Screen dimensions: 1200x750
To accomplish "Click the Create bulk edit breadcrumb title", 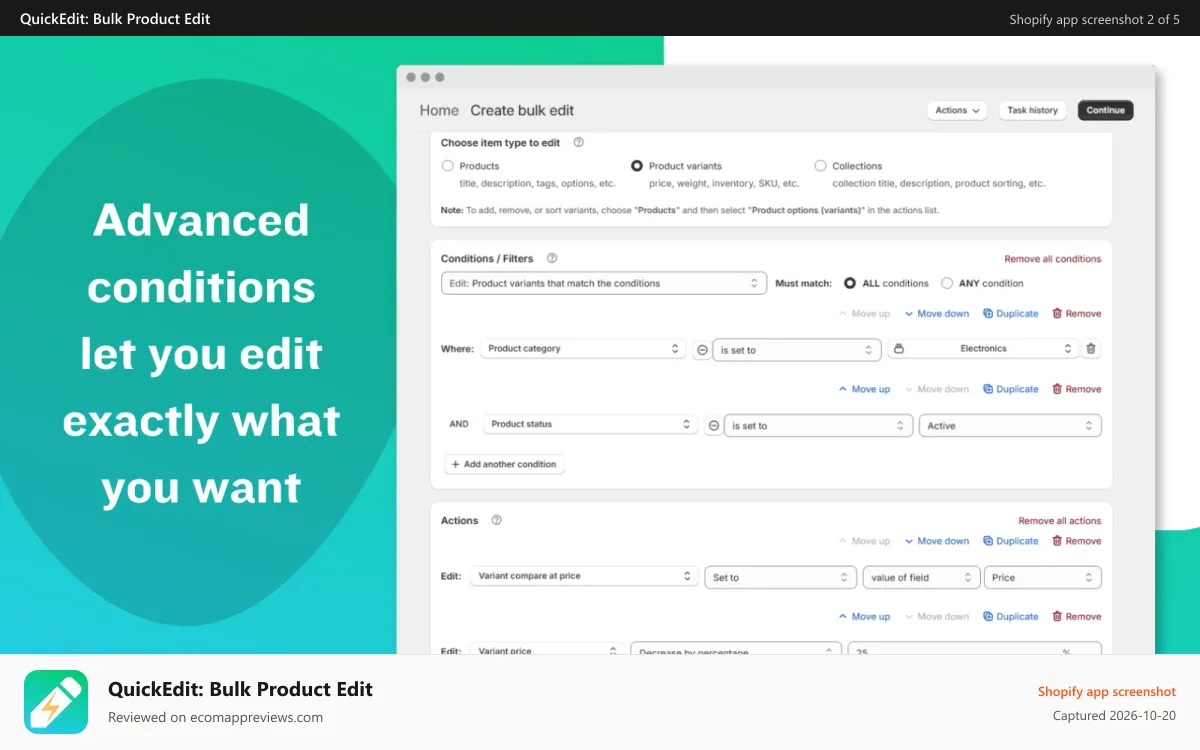I will coord(522,110).
